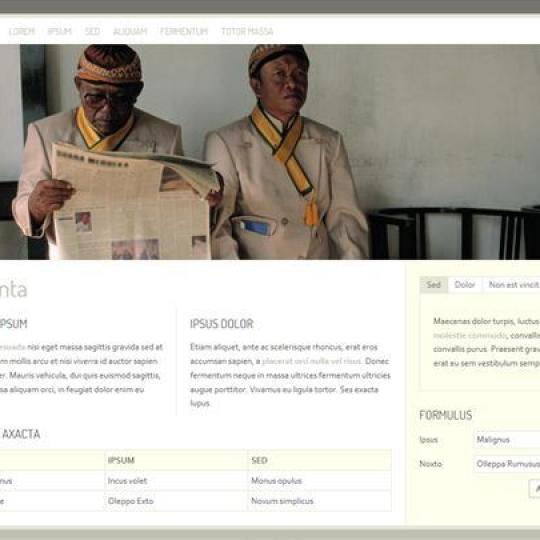Select the TOTOR MASSA menu item
This screenshot has height=540, width=540.
[247, 31]
